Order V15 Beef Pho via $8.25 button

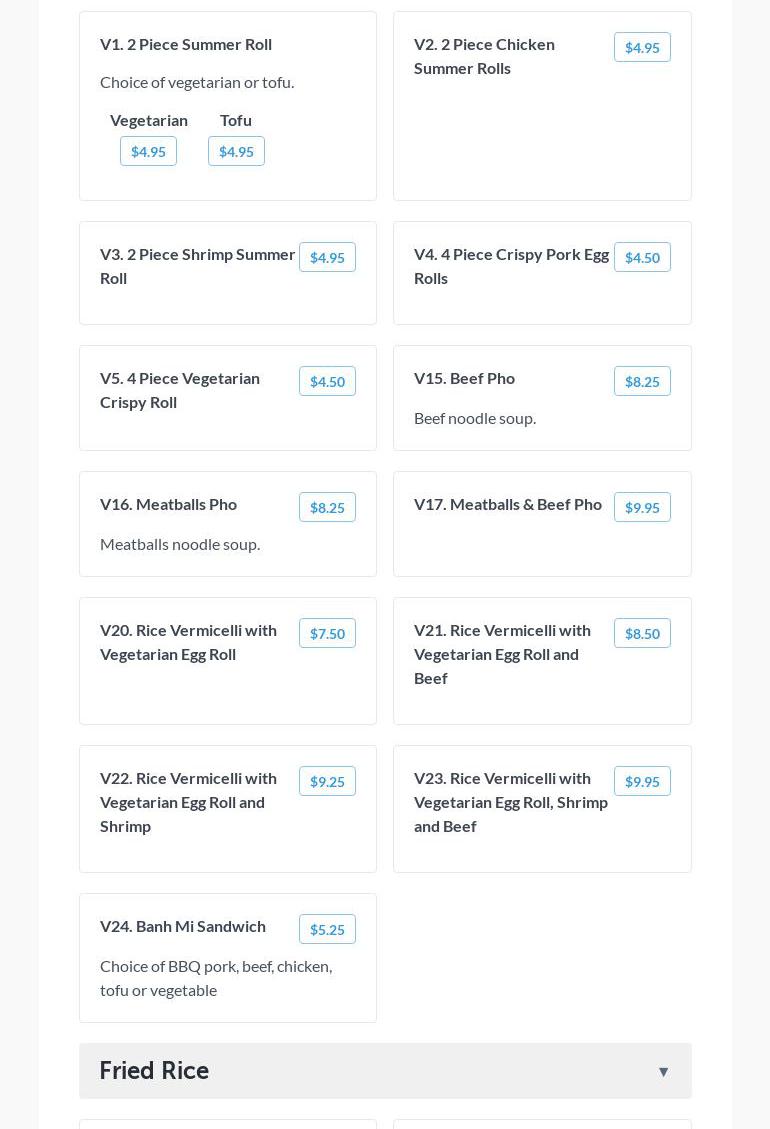coord(642,381)
